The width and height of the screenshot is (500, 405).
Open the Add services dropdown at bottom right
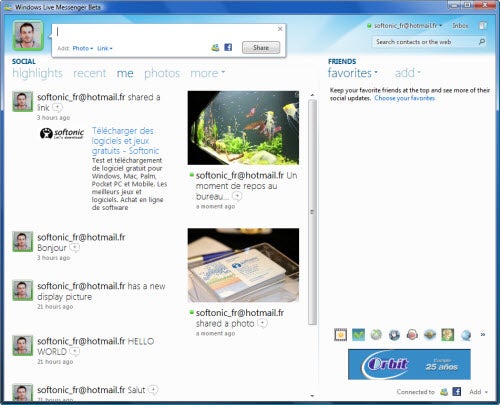point(478,392)
